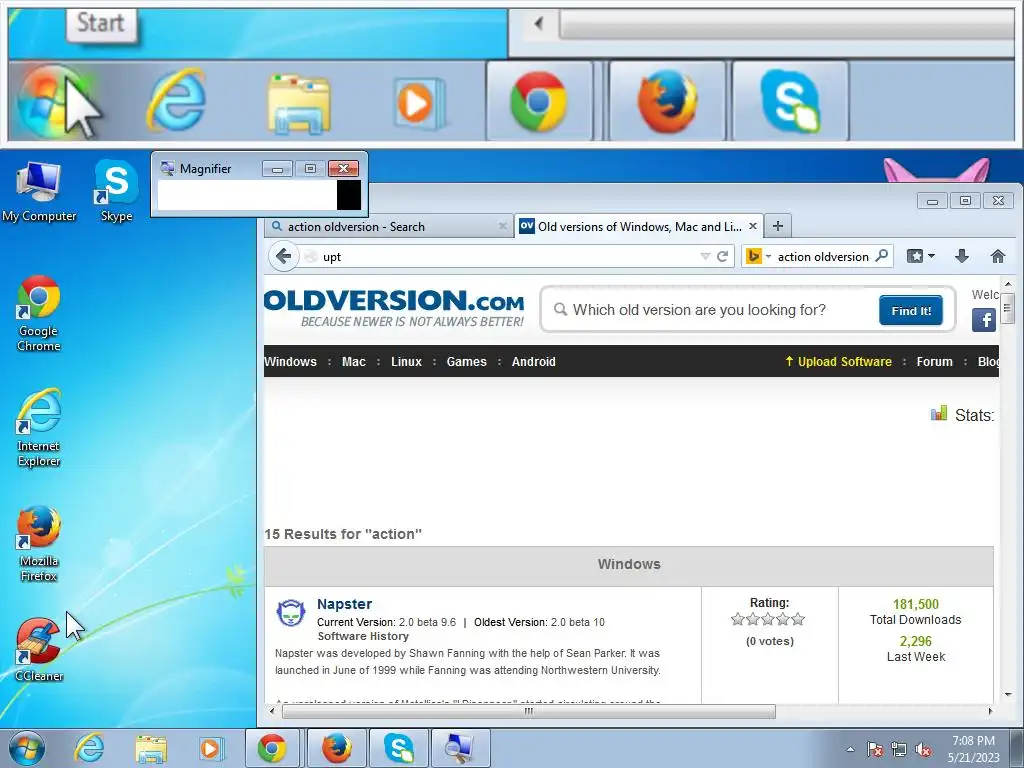Image resolution: width=1024 pixels, height=768 pixels.
Task: Switch to Google Chrome in taskbar
Action: point(272,748)
